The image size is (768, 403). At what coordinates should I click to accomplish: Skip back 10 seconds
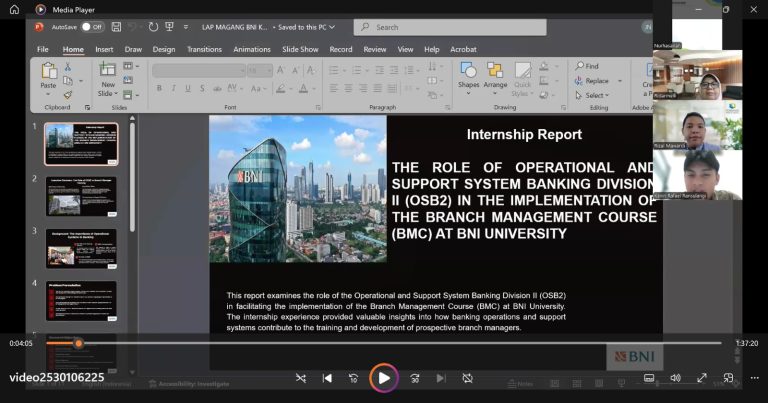click(x=353, y=378)
